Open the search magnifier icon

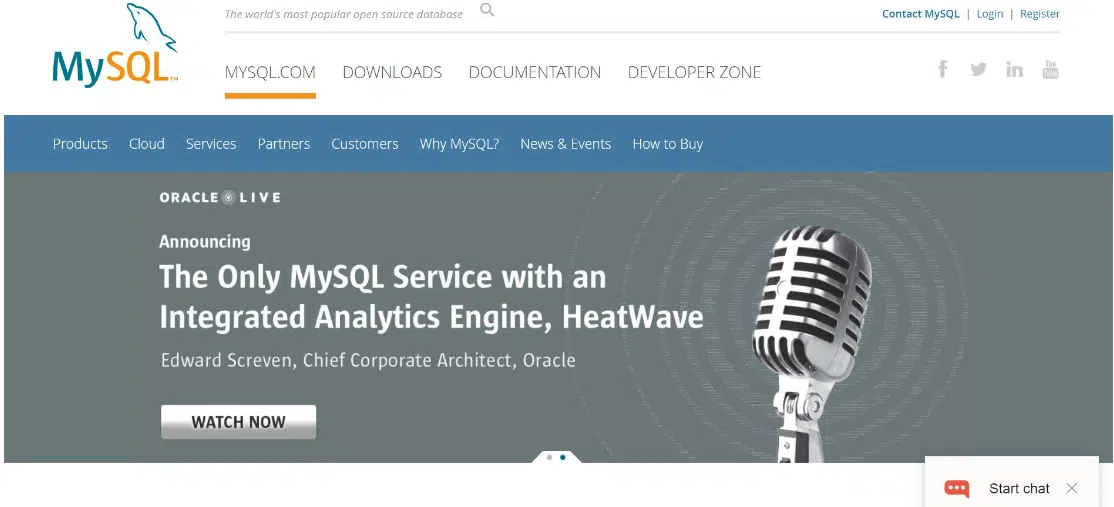pyautogui.click(x=487, y=11)
